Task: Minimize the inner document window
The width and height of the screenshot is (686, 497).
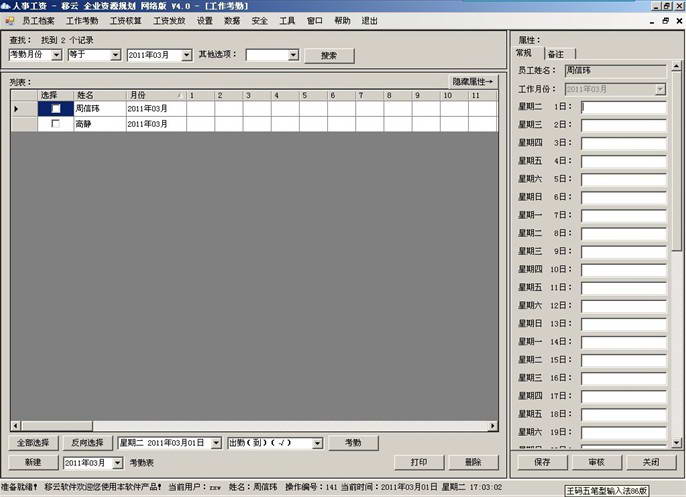Action: coord(652,21)
